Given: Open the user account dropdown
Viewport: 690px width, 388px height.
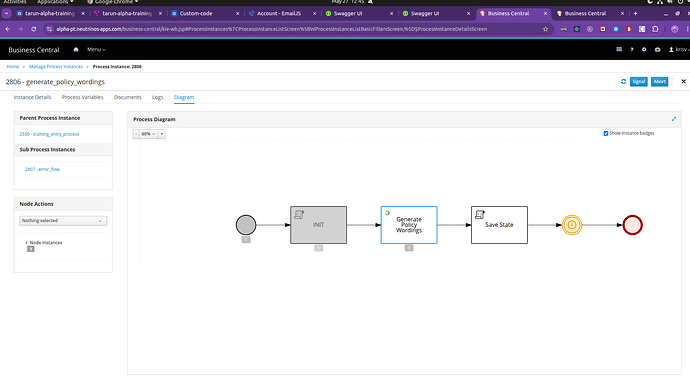Looking at the screenshot, I should click(679, 50).
